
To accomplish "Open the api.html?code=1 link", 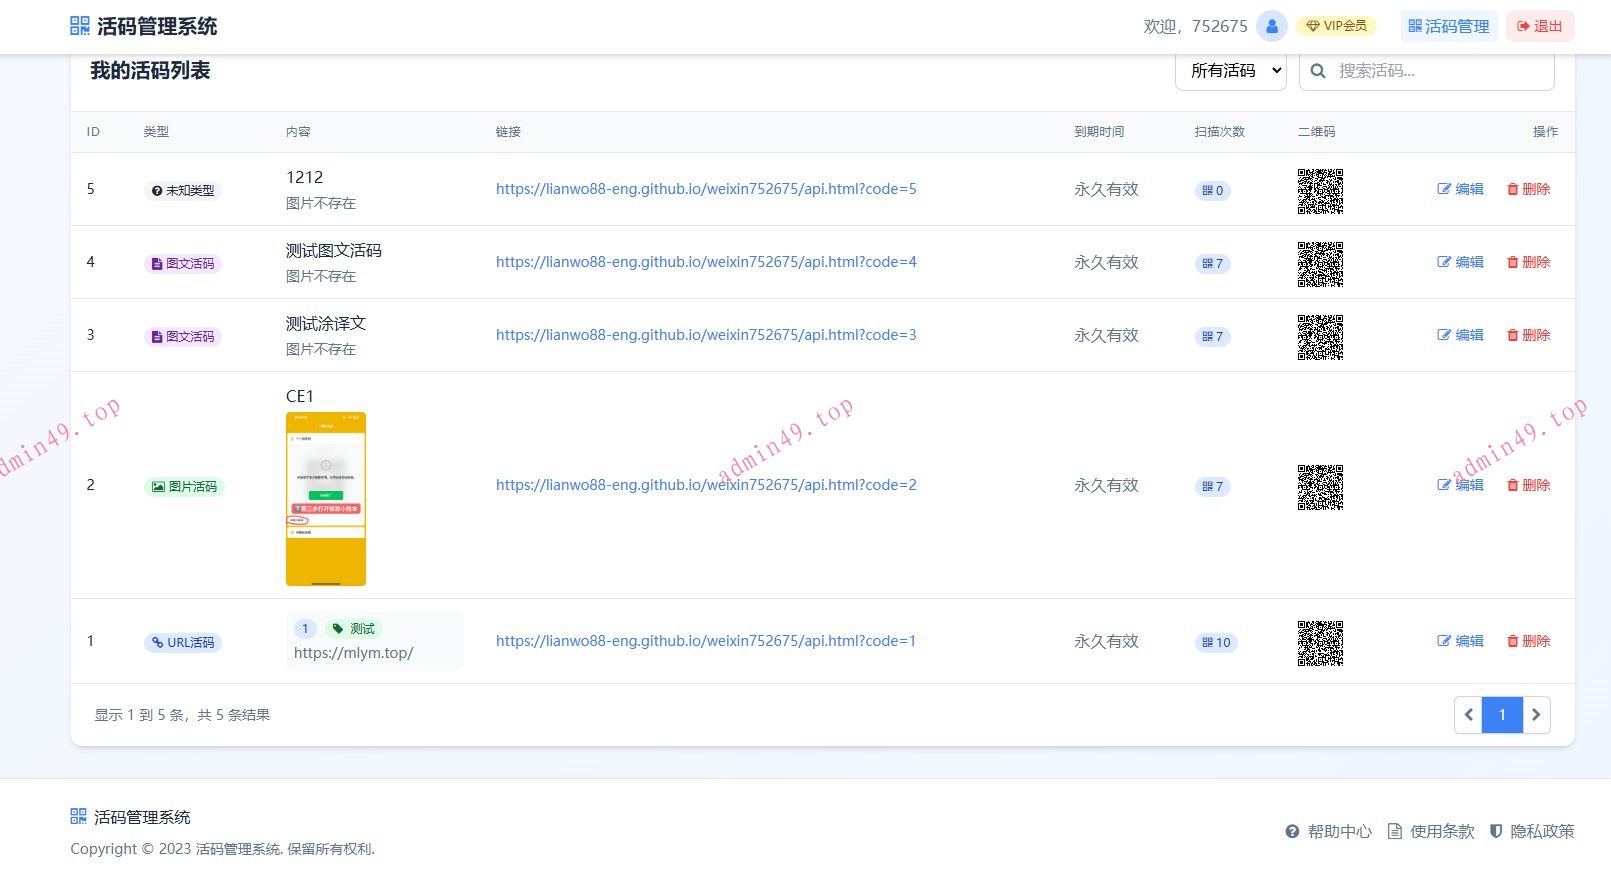I will [x=706, y=641].
